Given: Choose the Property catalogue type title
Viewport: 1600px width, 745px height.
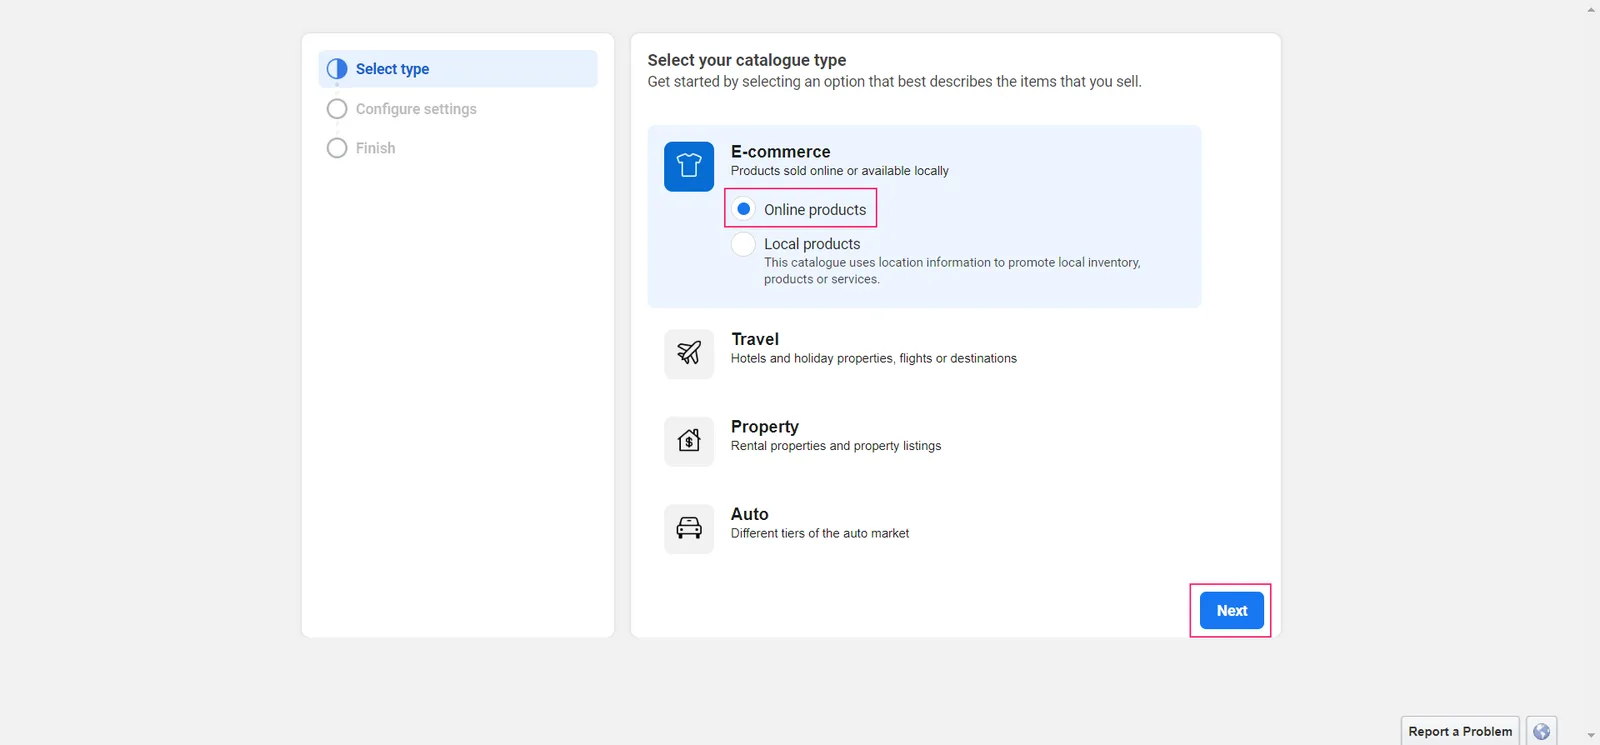Looking at the screenshot, I should [765, 427].
